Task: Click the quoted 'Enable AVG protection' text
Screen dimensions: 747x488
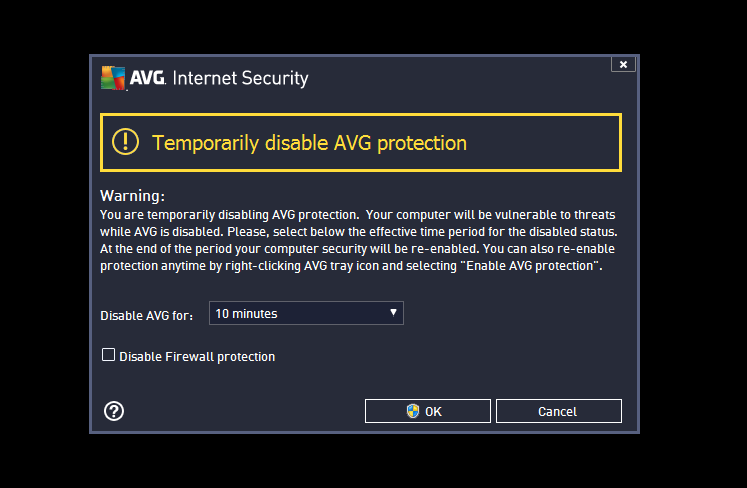Action: (x=529, y=266)
